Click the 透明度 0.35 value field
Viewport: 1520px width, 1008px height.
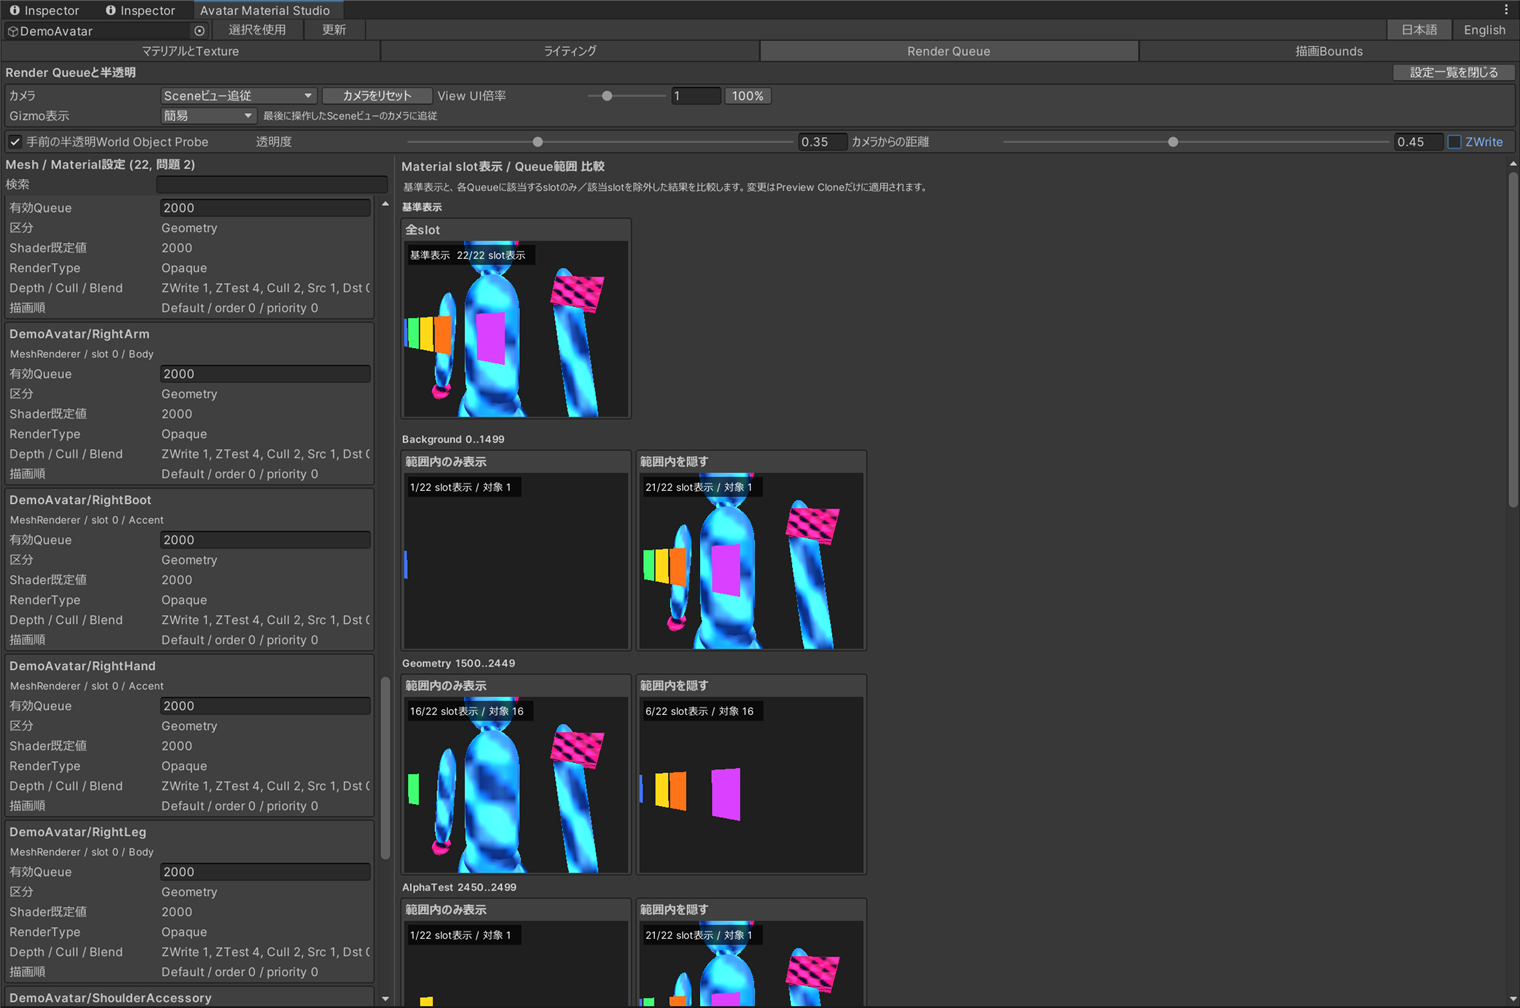[823, 142]
